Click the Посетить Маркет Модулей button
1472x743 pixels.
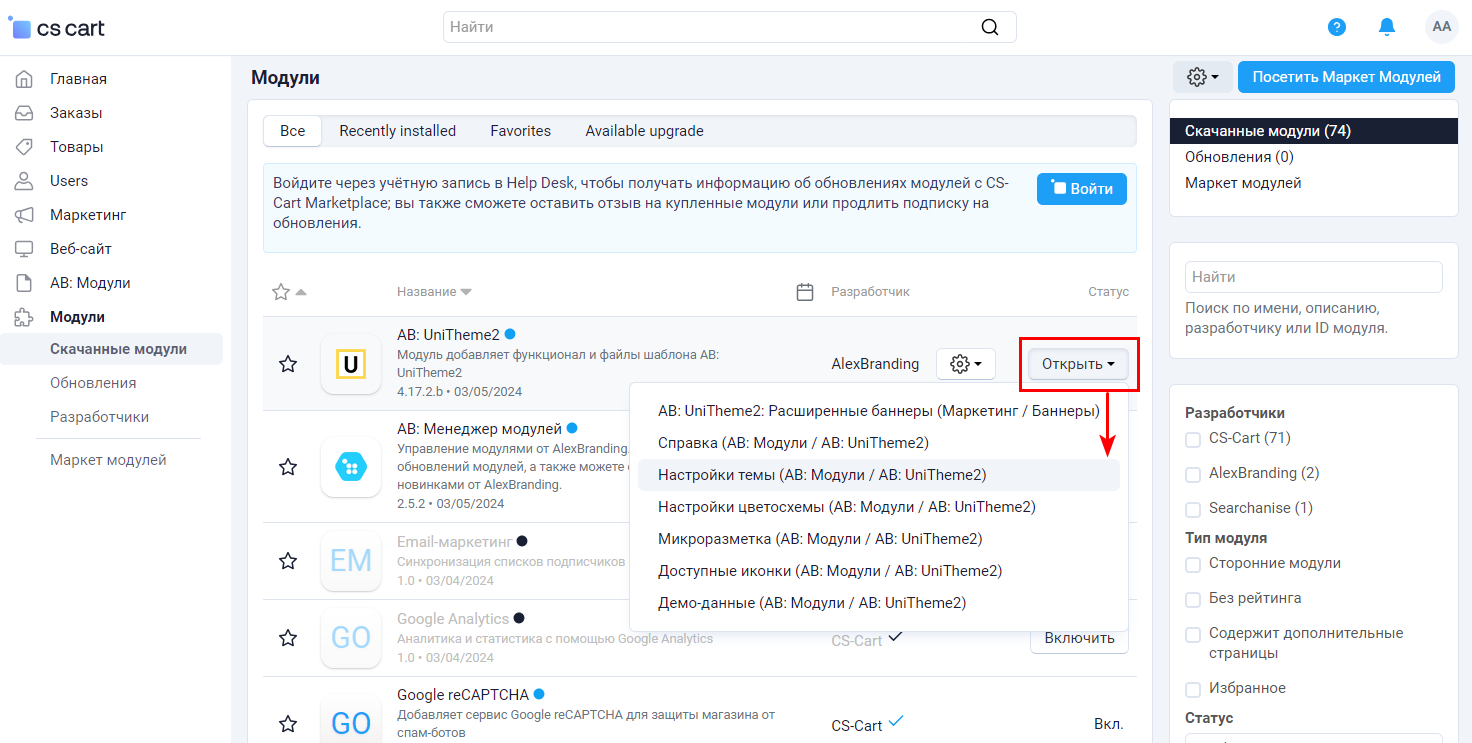point(1346,77)
